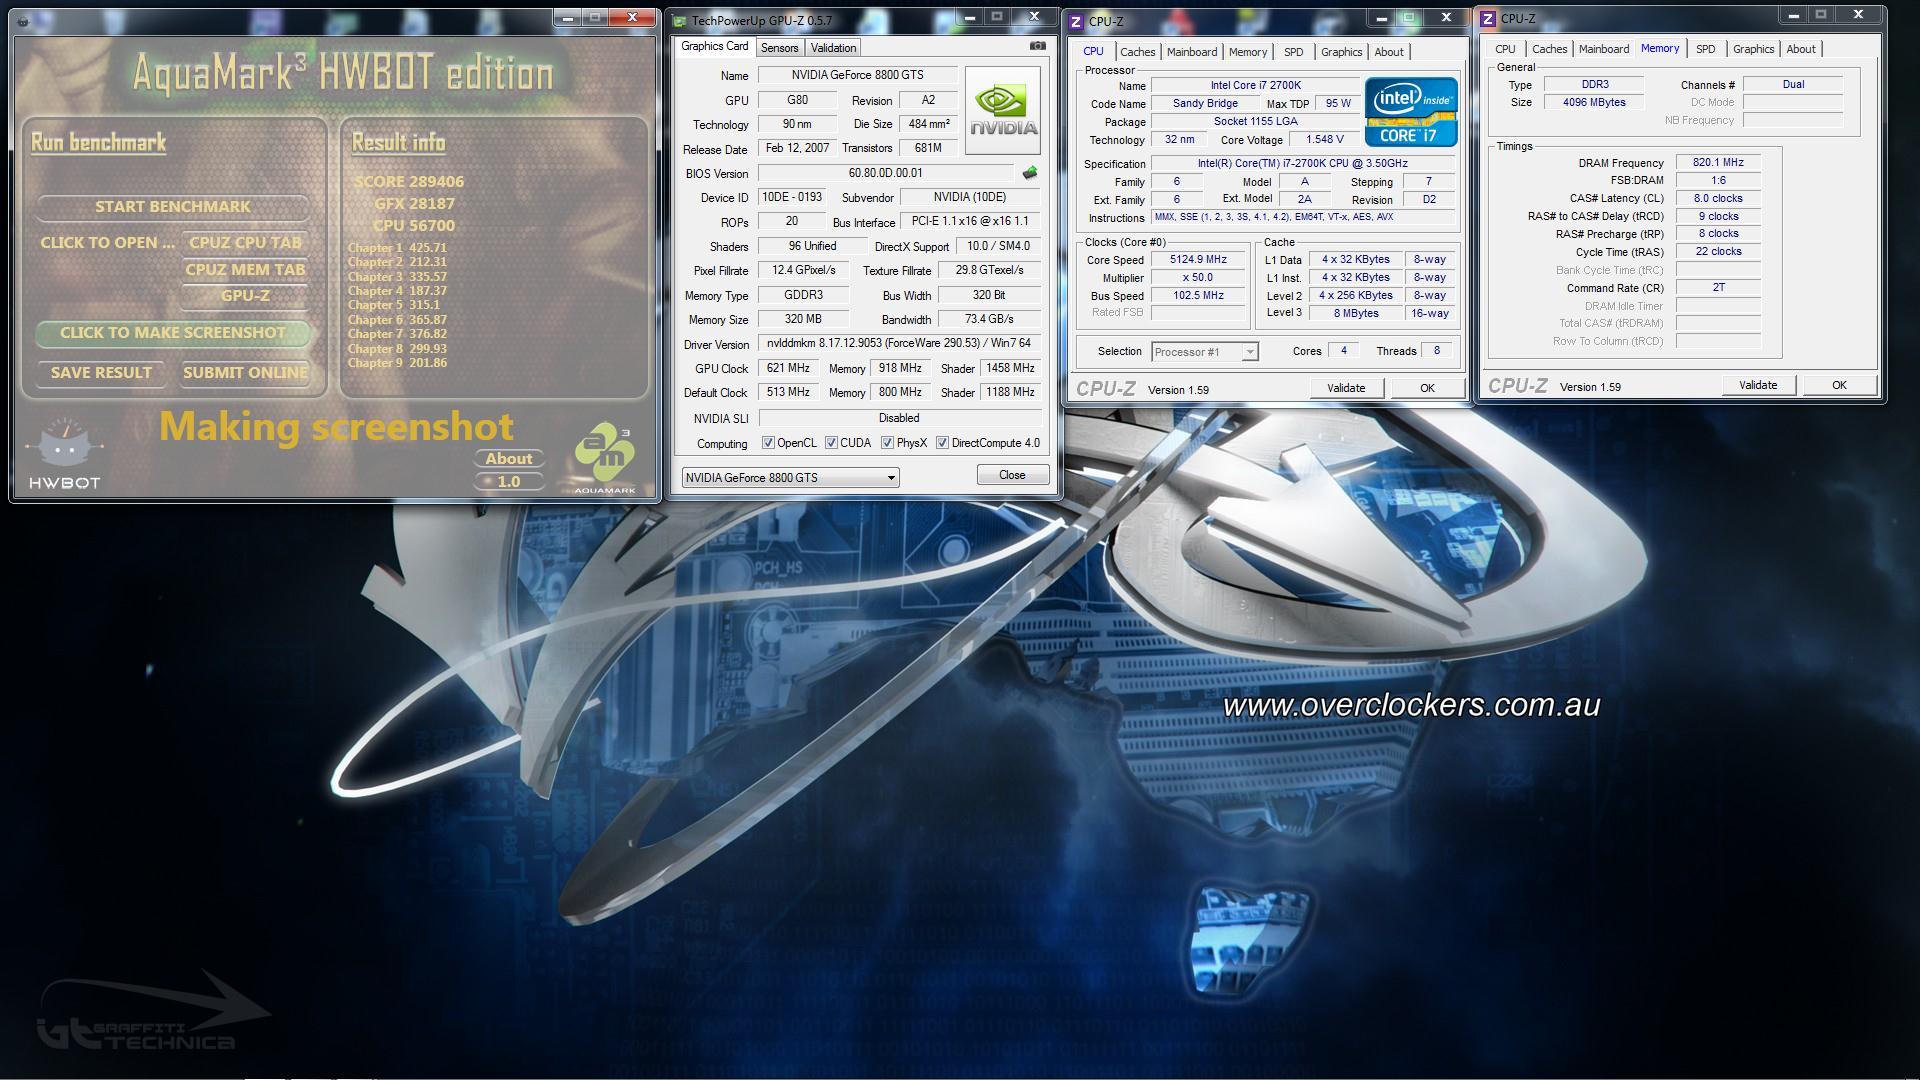Screen dimensions: 1920x1080
Task: Open the About tab in CPU-Z CPU window
Action: click(1389, 52)
